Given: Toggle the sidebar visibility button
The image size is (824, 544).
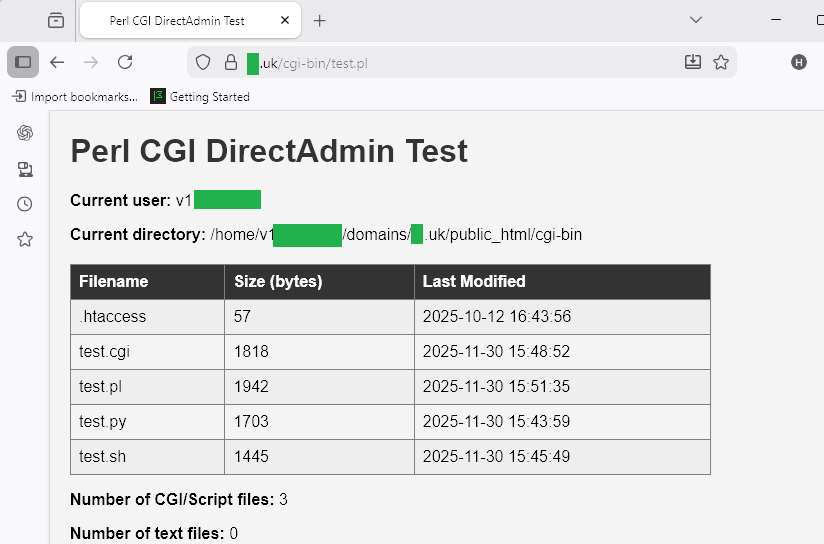Looking at the screenshot, I should click(23, 62).
